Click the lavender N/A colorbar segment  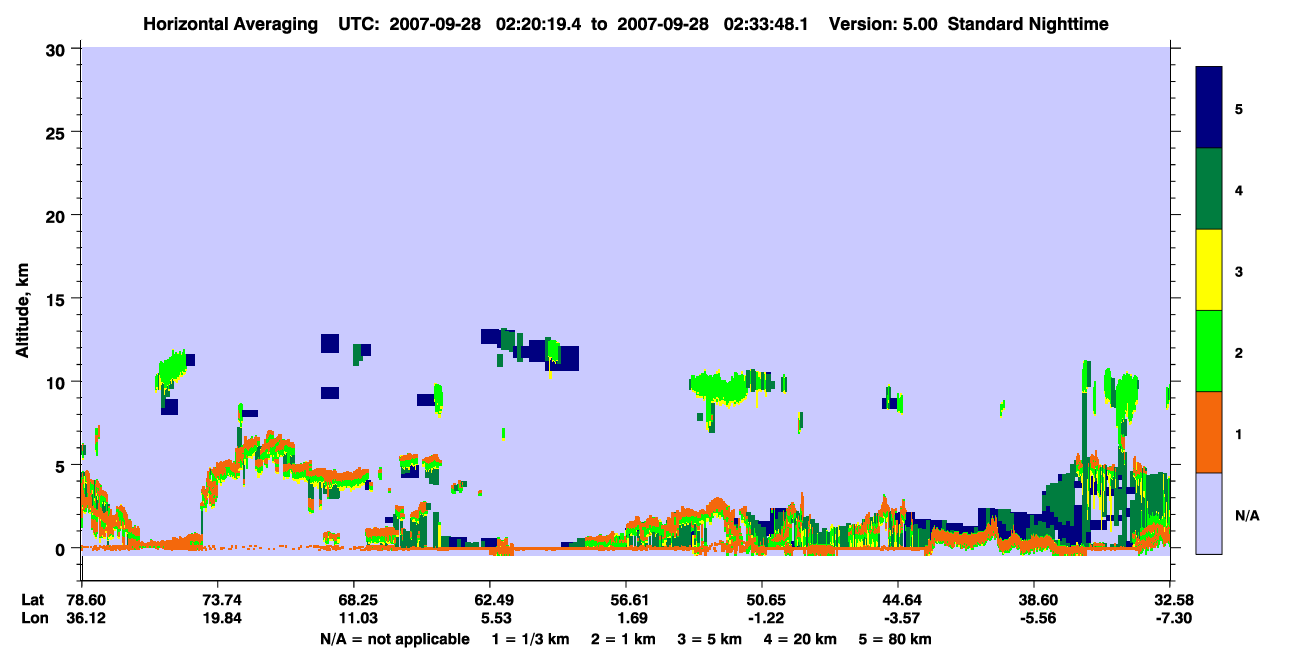click(x=1209, y=513)
